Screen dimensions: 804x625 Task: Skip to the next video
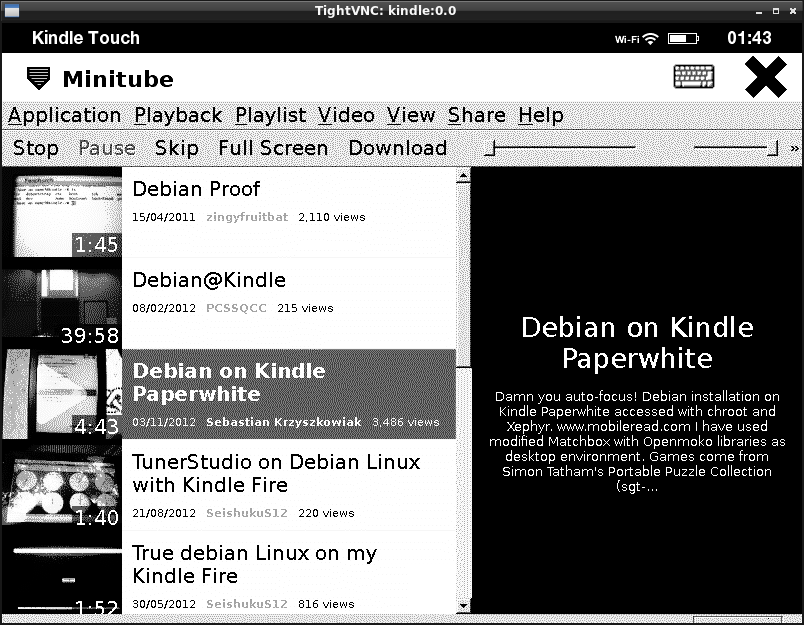[177, 148]
